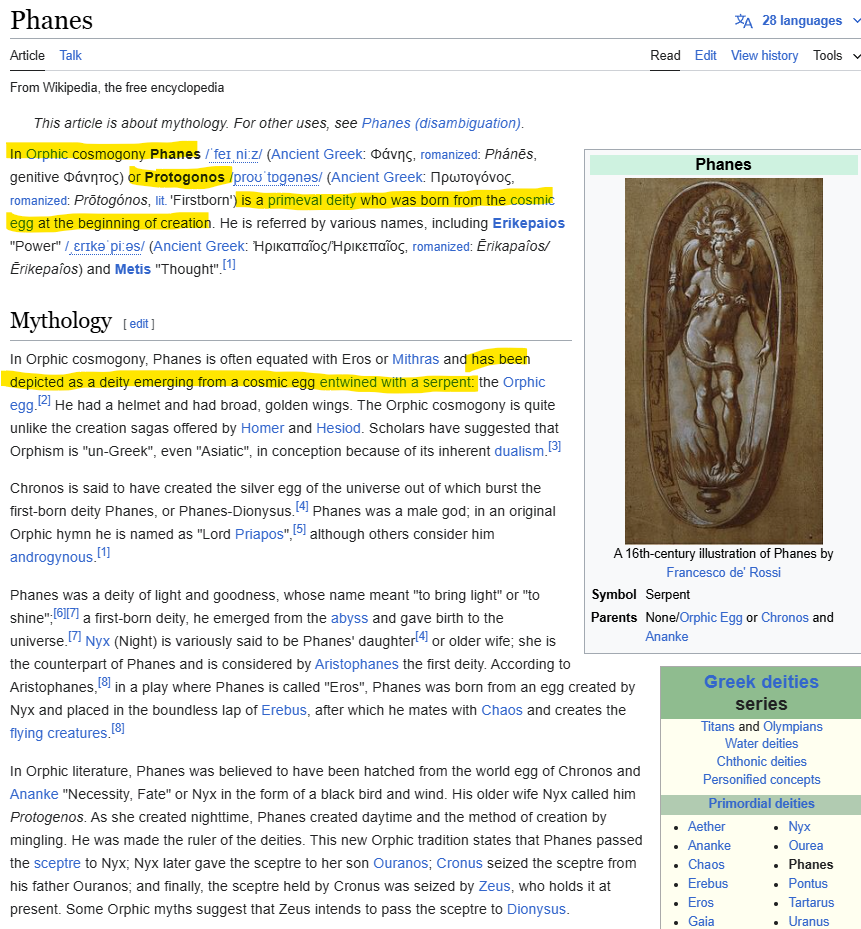The image size is (861, 929).
Task: Open the Nyx (Night) link in paragraph
Action: (98, 642)
